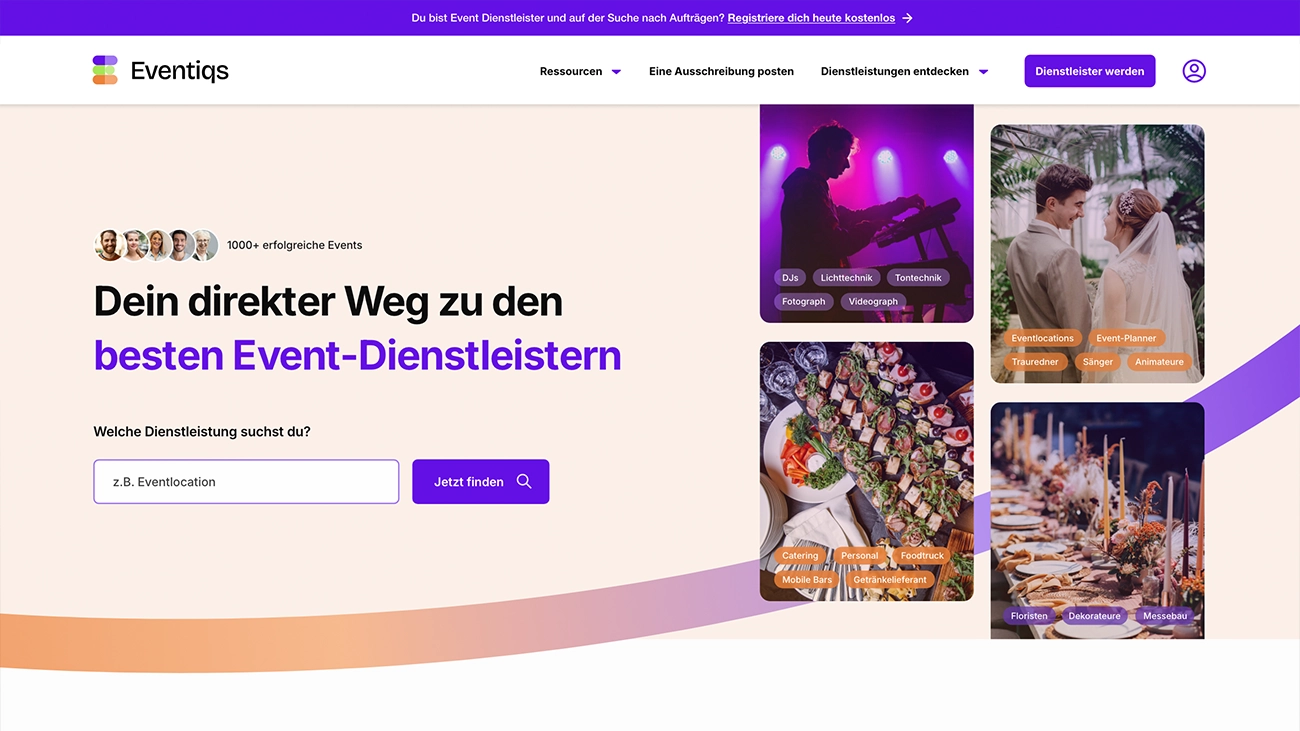Select the Fotograph category tag
This screenshot has width=1300, height=731.
803,300
